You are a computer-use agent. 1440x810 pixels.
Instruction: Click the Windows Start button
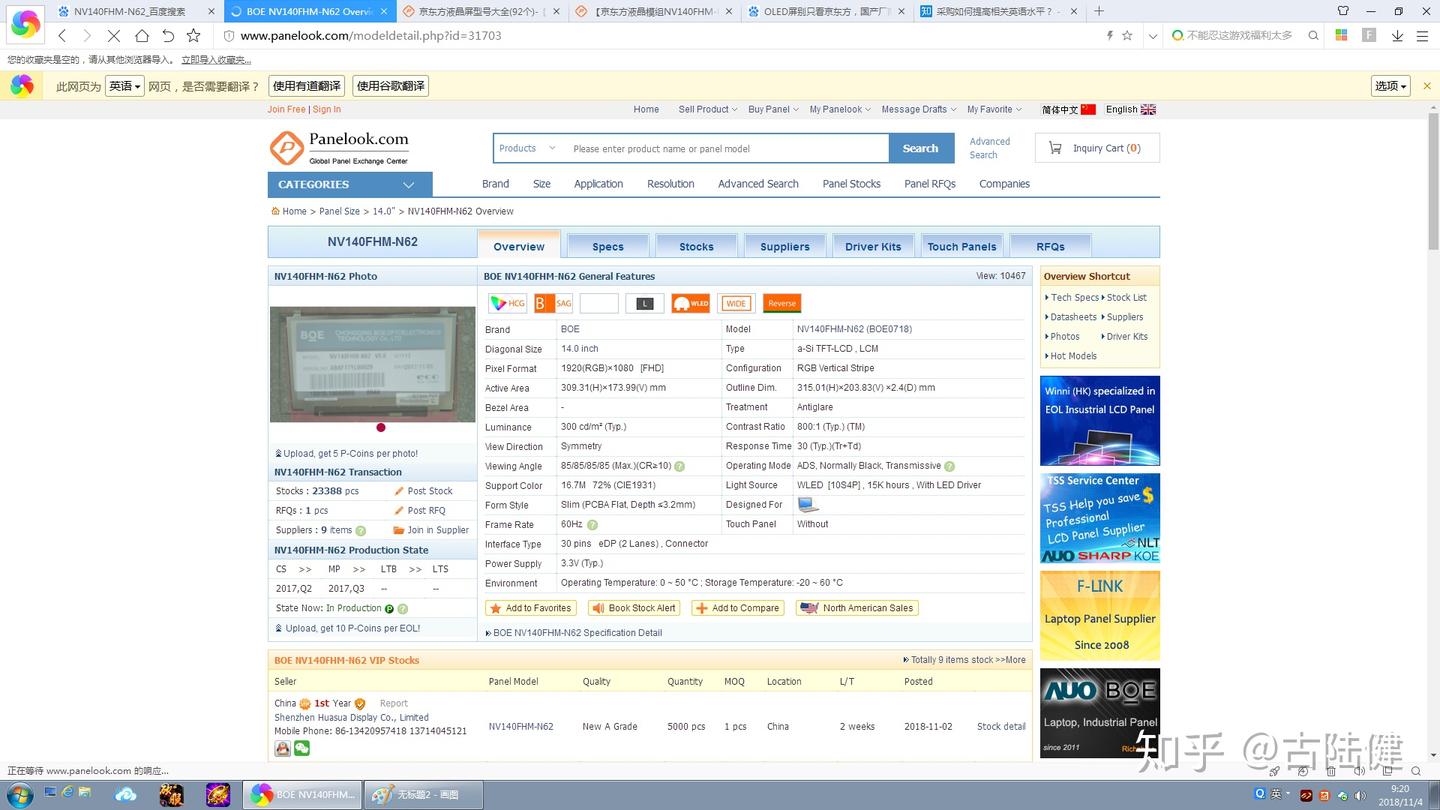click(18, 795)
